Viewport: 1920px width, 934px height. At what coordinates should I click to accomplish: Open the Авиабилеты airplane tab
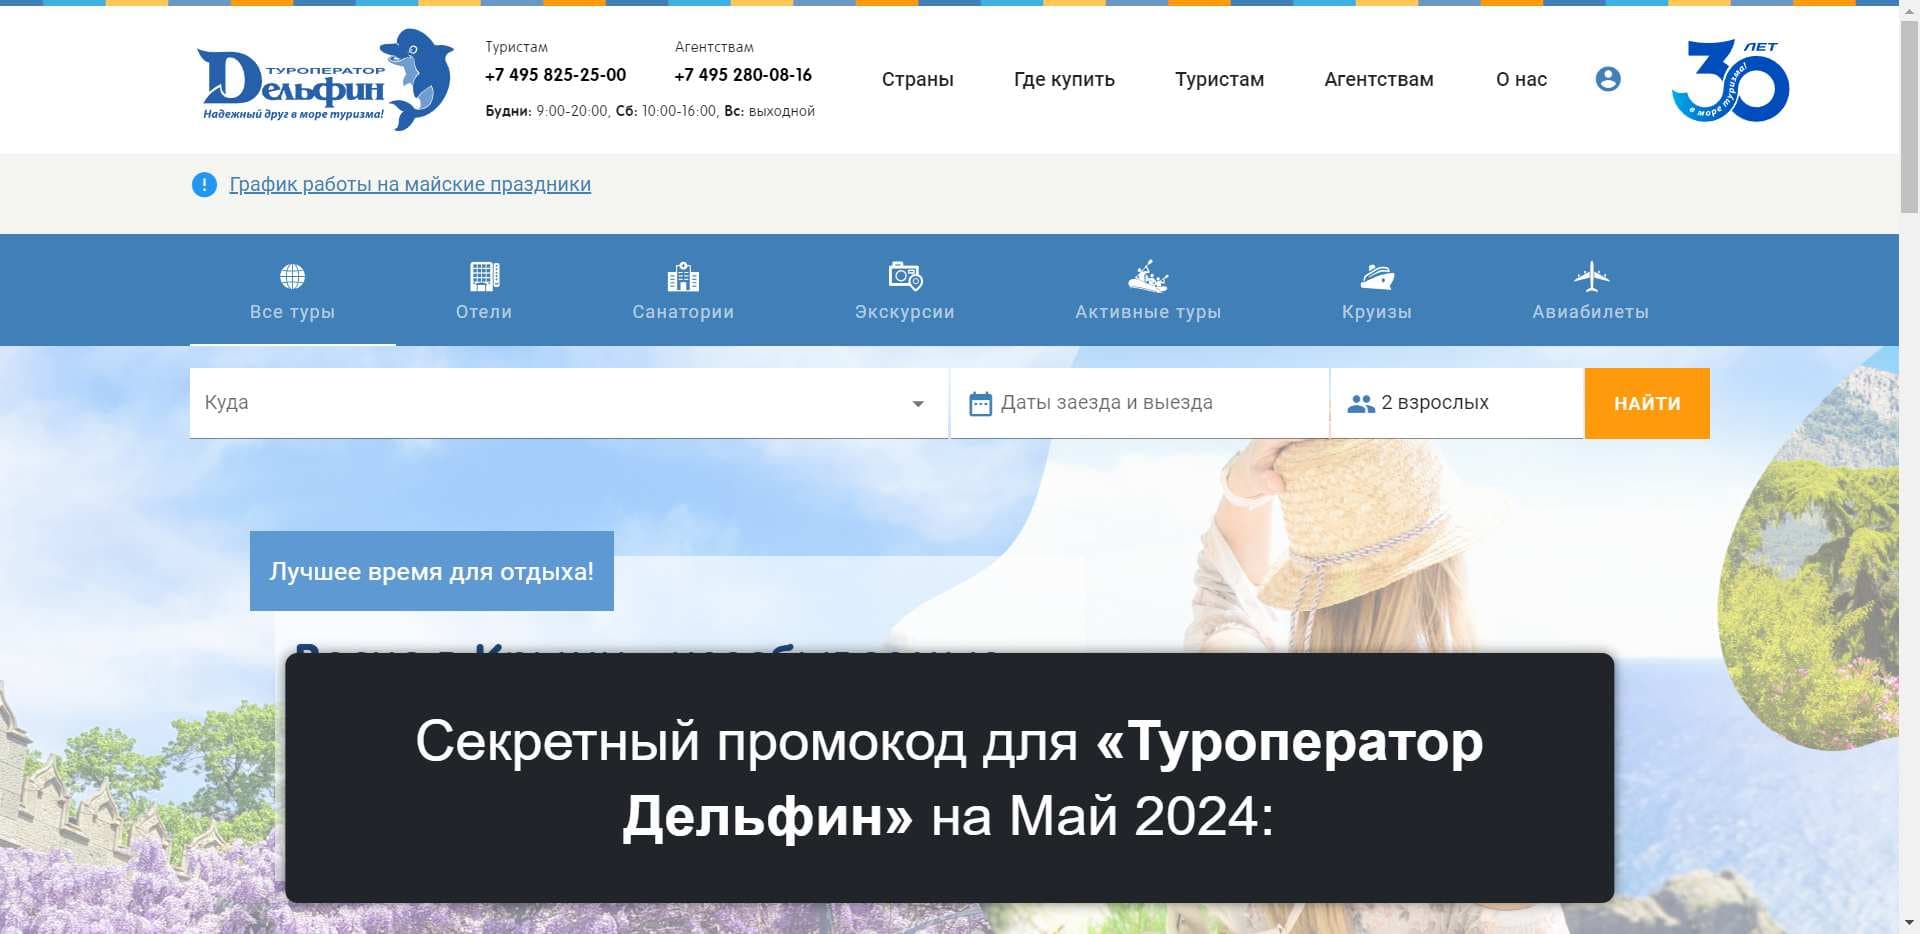coord(1590,291)
